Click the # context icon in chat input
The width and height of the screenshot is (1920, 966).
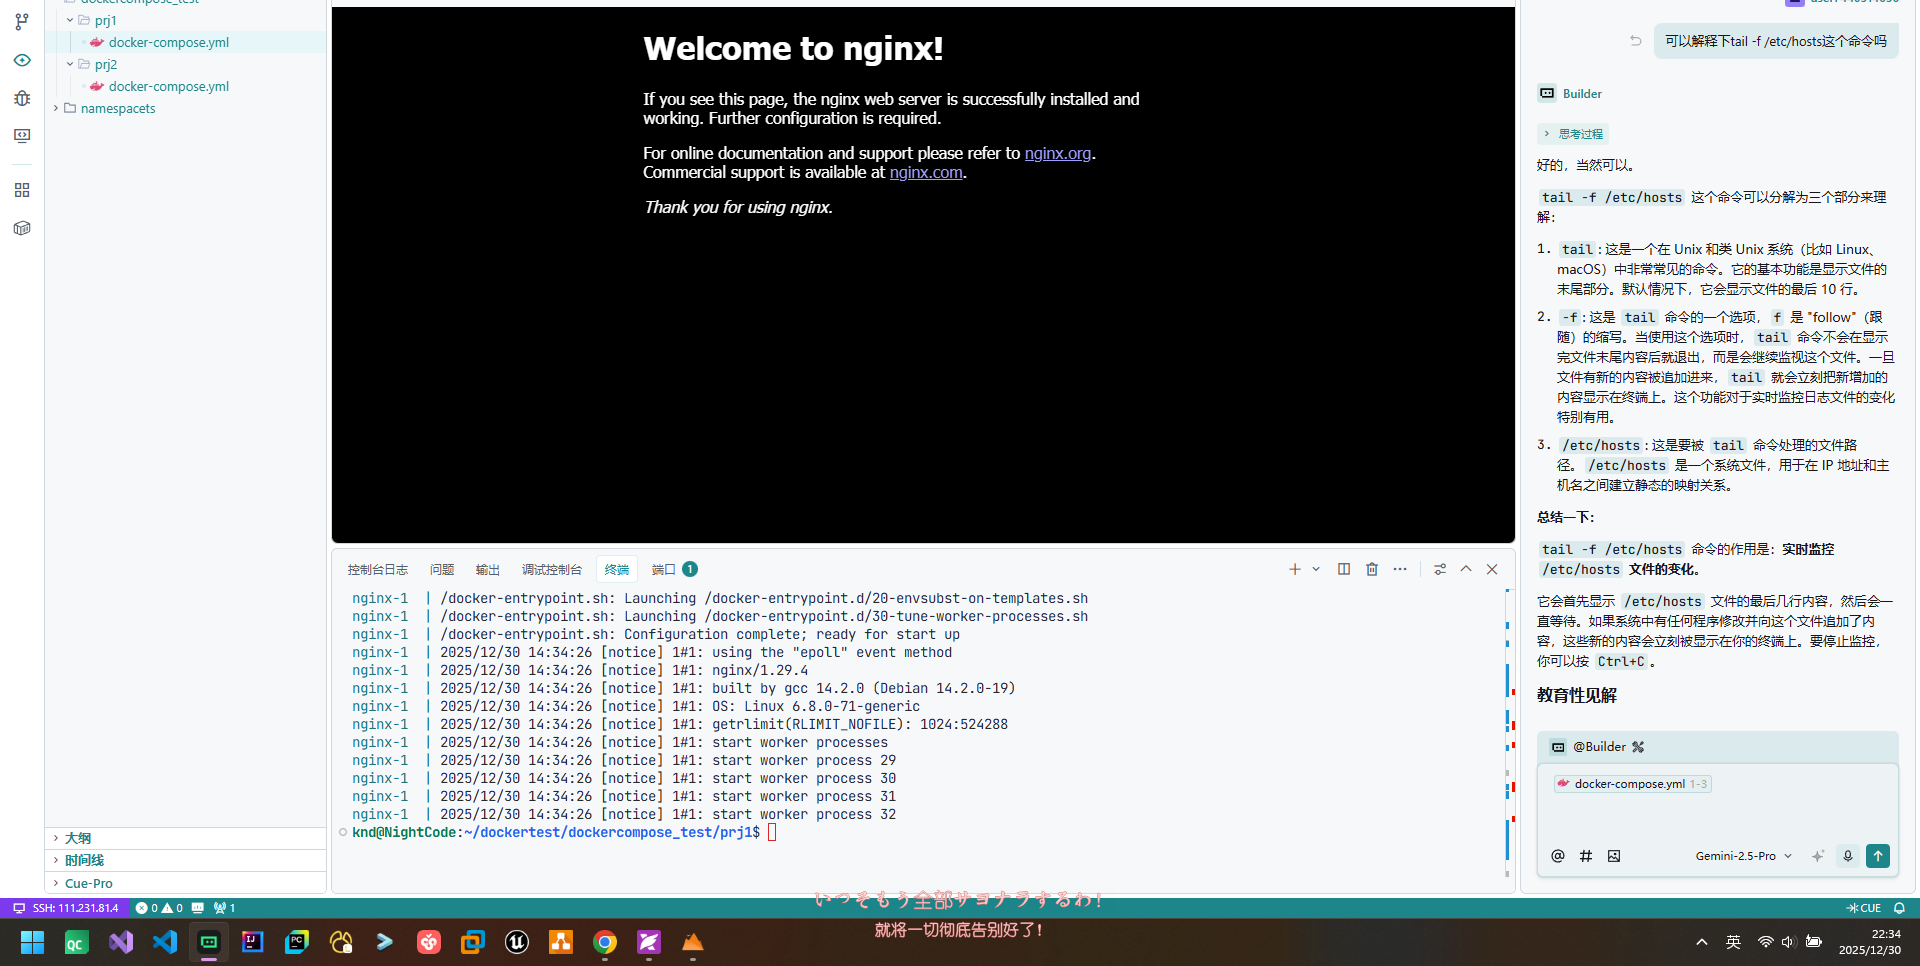tap(1586, 856)
